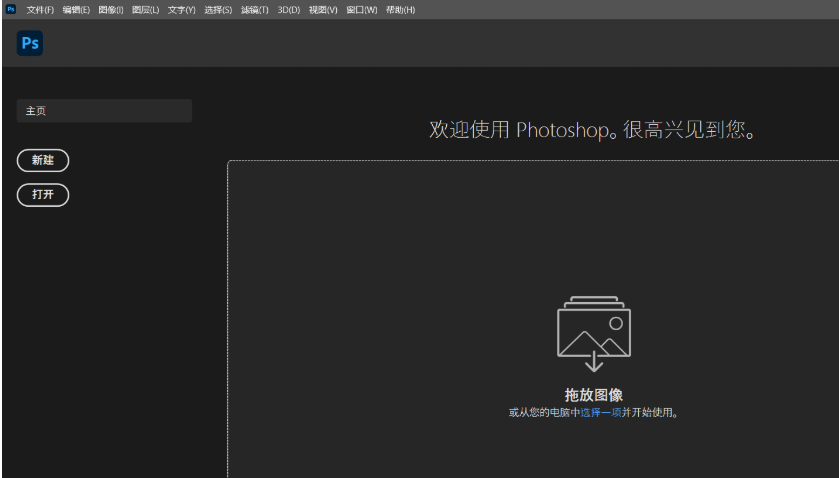
Task: Click the 新建 button
Action: 43,161
